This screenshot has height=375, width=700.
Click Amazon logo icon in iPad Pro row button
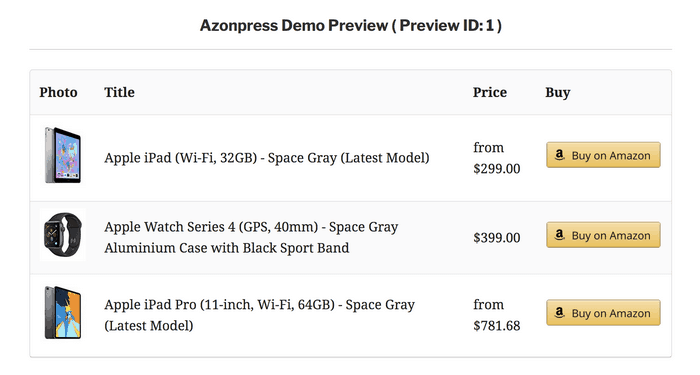pos(559,312)
